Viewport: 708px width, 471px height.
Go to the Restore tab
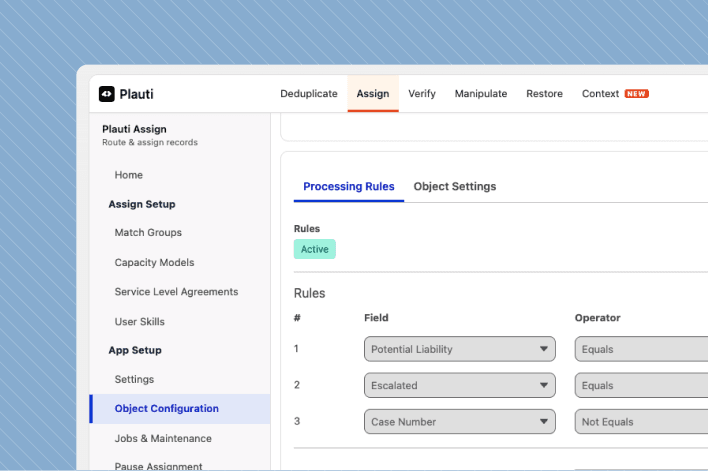pyautogui.click(x=545, y=93)
